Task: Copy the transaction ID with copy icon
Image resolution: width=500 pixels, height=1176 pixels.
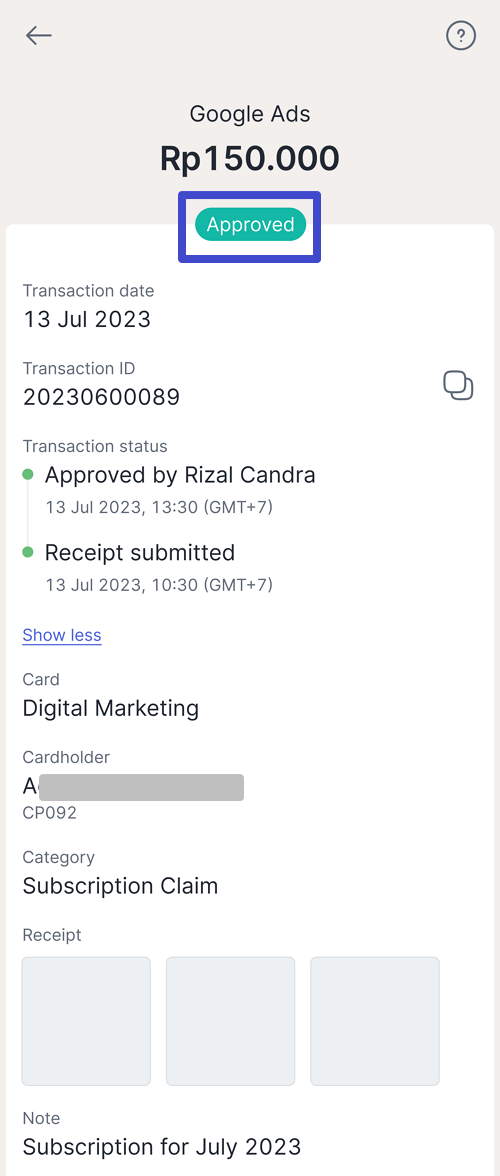Action: click(458, 386)
